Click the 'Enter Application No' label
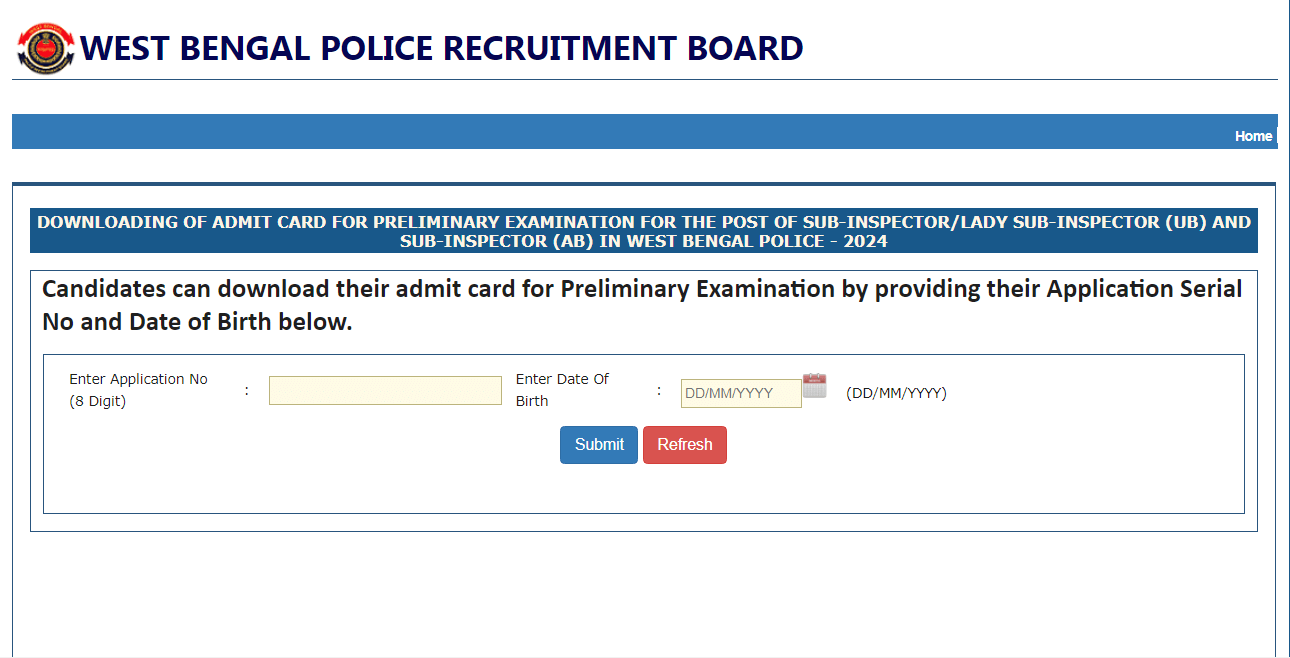 click(138, 380)
